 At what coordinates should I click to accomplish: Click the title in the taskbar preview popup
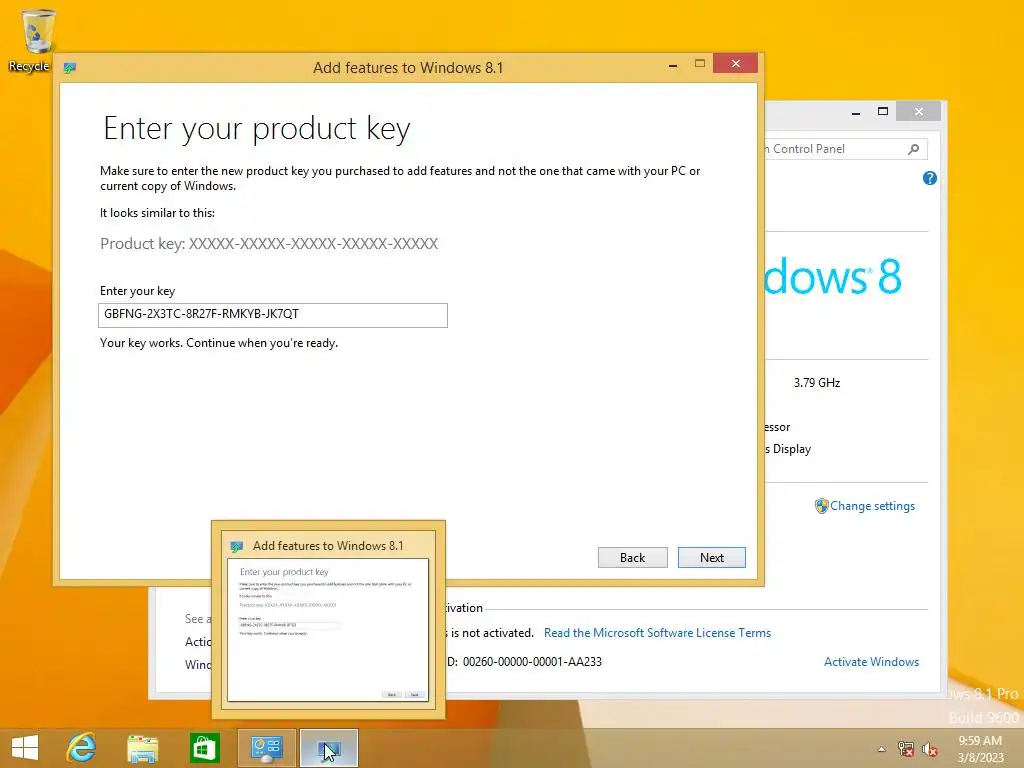328,545
